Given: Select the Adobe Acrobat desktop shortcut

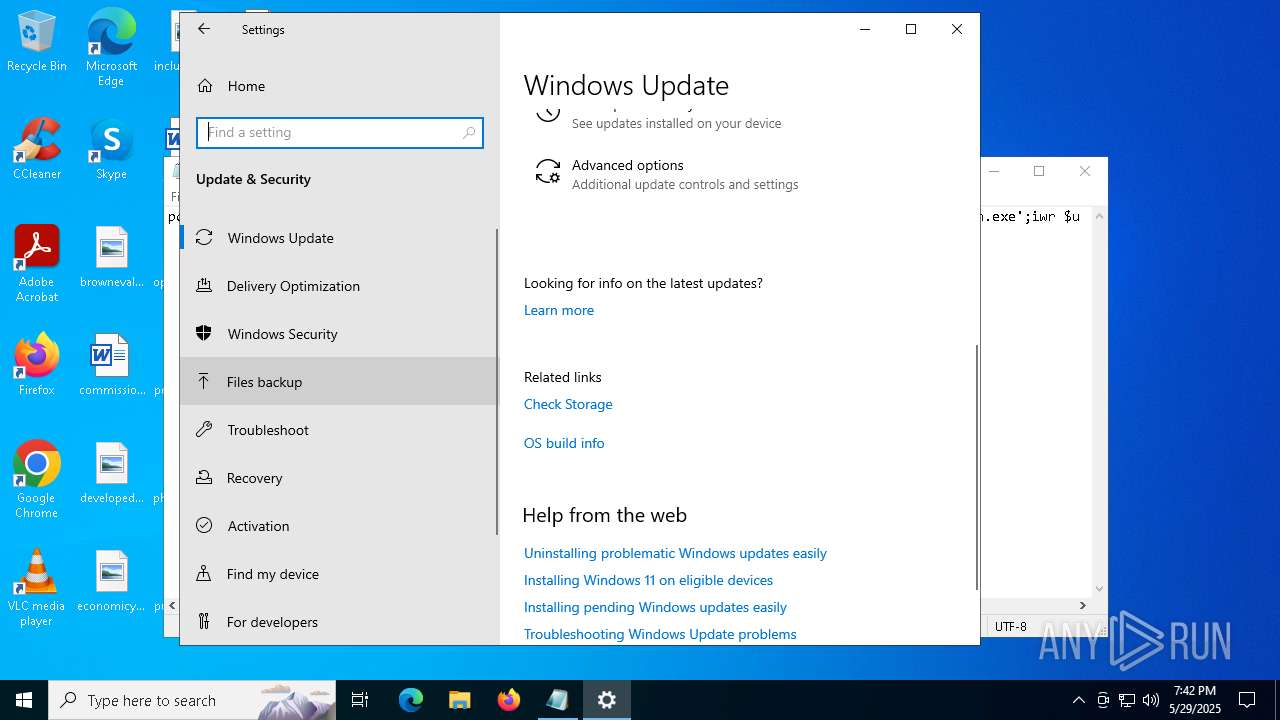Looking at the screenshot, I should pyautogui.click(x=37, y=264).
